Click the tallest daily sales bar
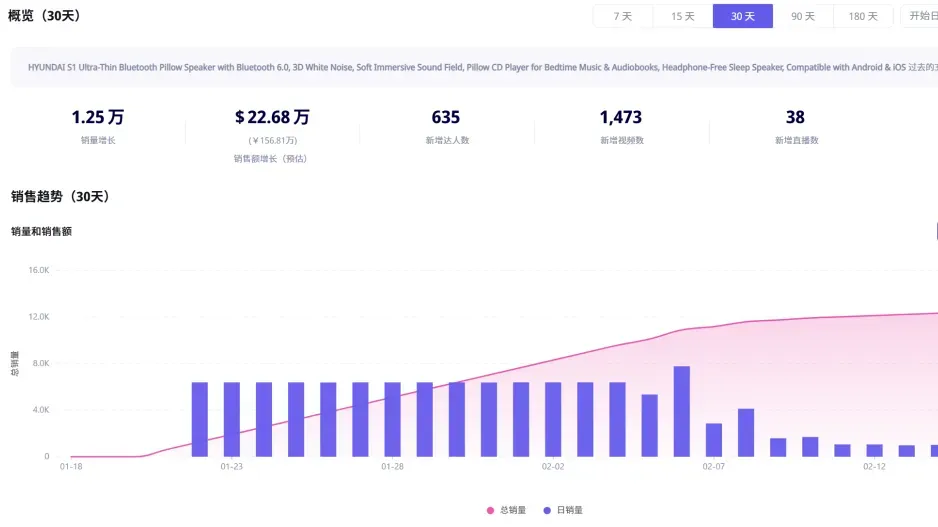The height and width of the screenshot is (527, 938). [681, 412]
